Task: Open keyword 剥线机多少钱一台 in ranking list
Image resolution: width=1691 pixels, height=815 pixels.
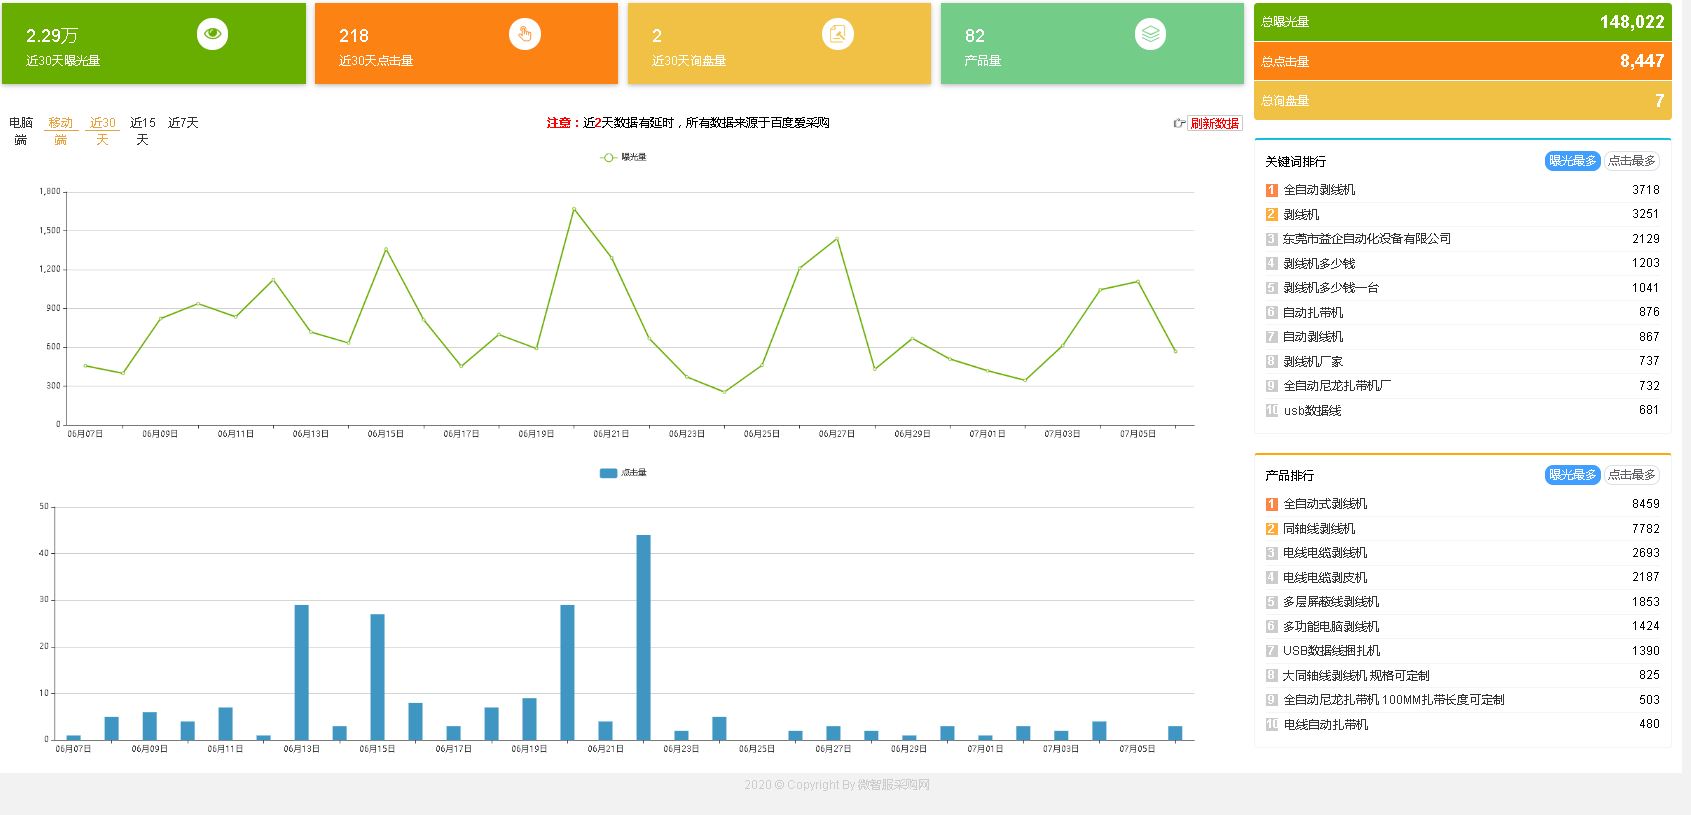Action: [x=1330, y=288]
